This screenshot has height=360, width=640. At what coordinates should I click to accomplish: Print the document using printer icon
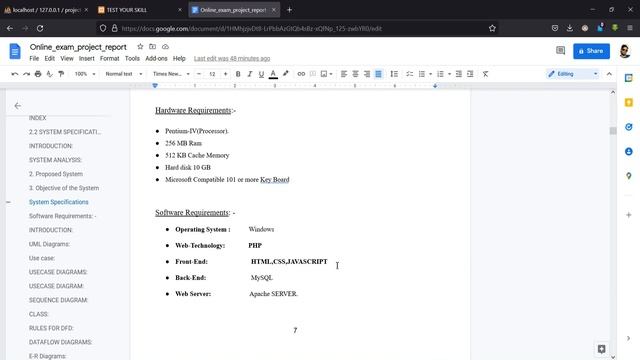(38, 74)
